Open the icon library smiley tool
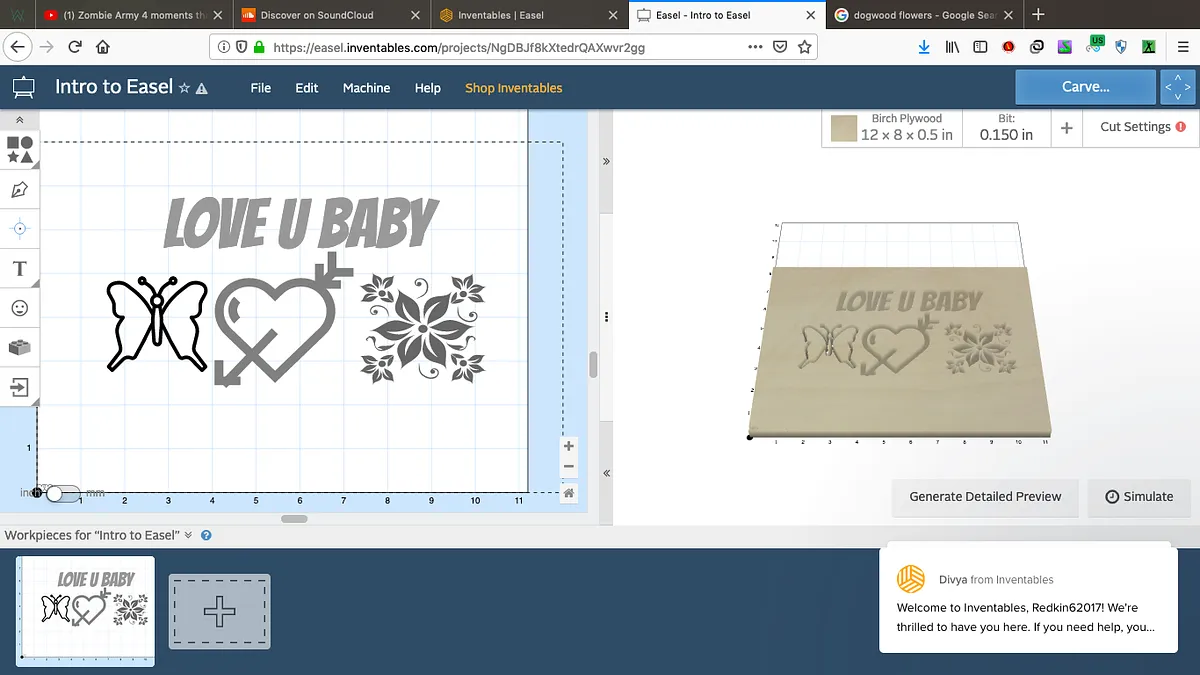This screenshot has height=675, width=1200. click(x=20, y=308)
